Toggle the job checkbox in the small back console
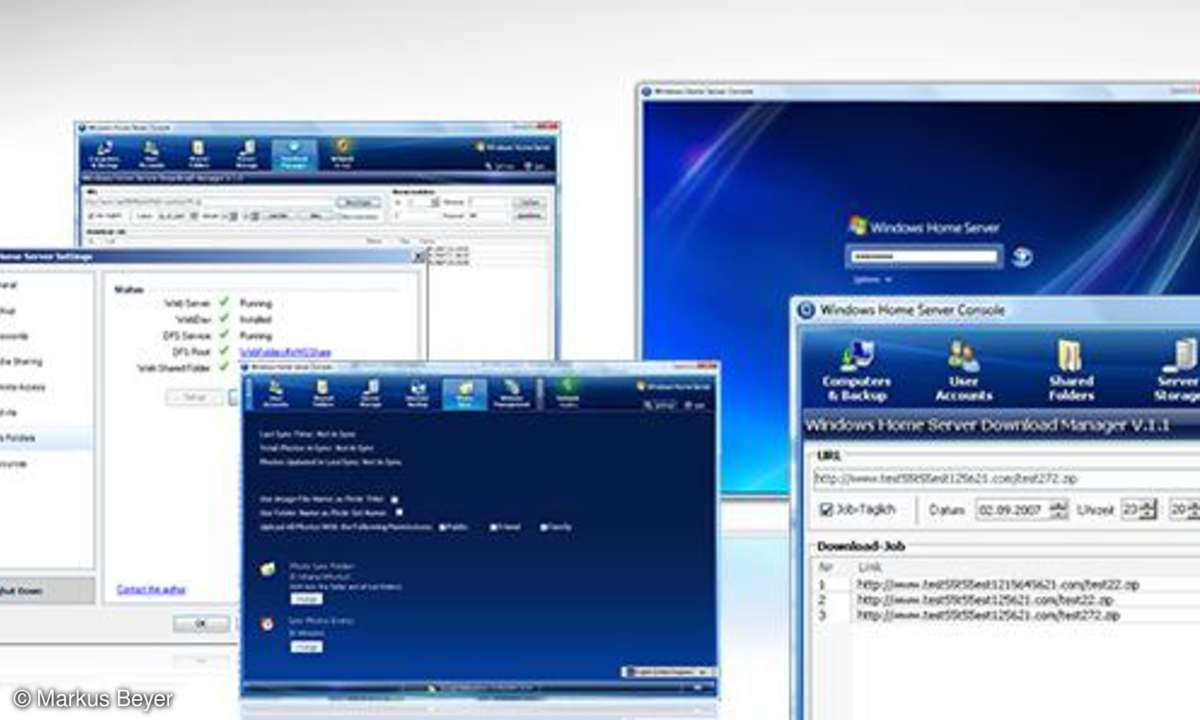 pyautogui.click(x=93, y=215)
